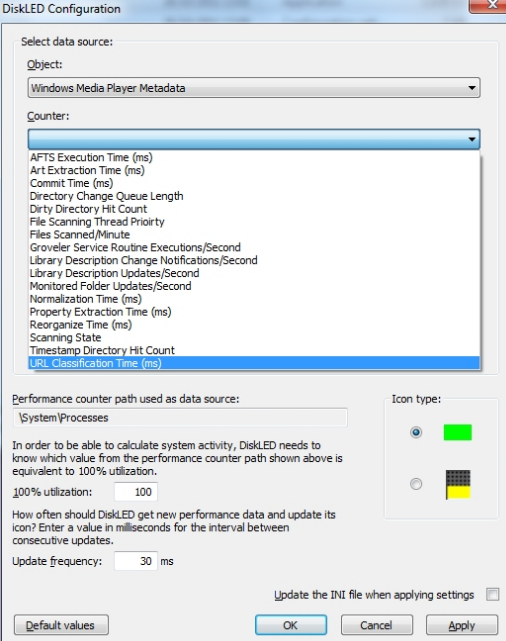The image size is (506, 641).
Task: Click the Windows Media Player Metadata combo box
Action: (x=254, y=88)
